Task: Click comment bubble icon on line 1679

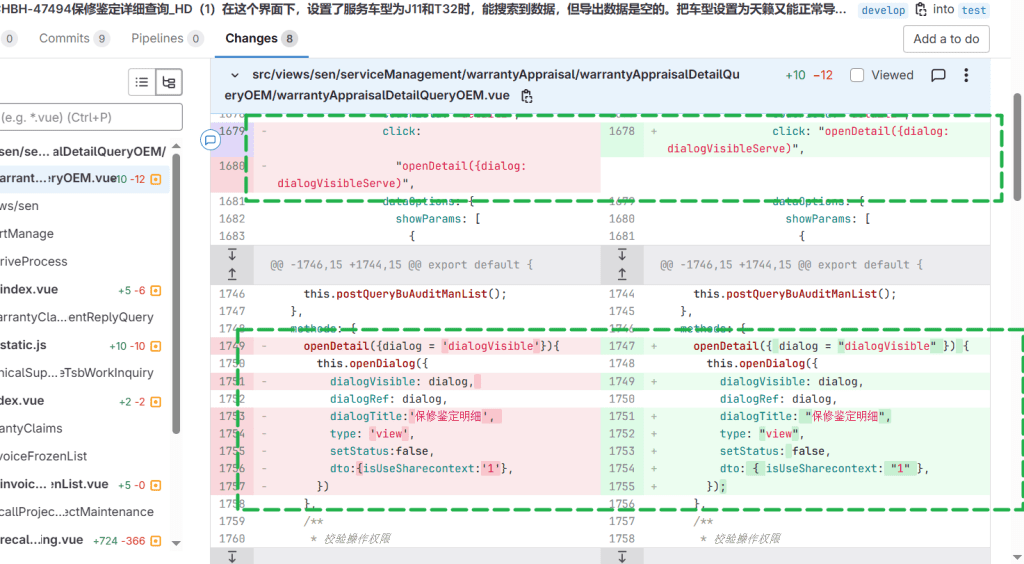Action: tap(210, 140)
